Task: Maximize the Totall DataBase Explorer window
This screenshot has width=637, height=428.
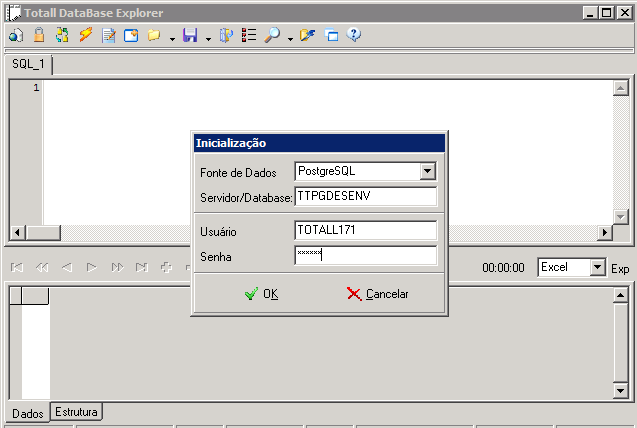Action: [x=607, y=13]
